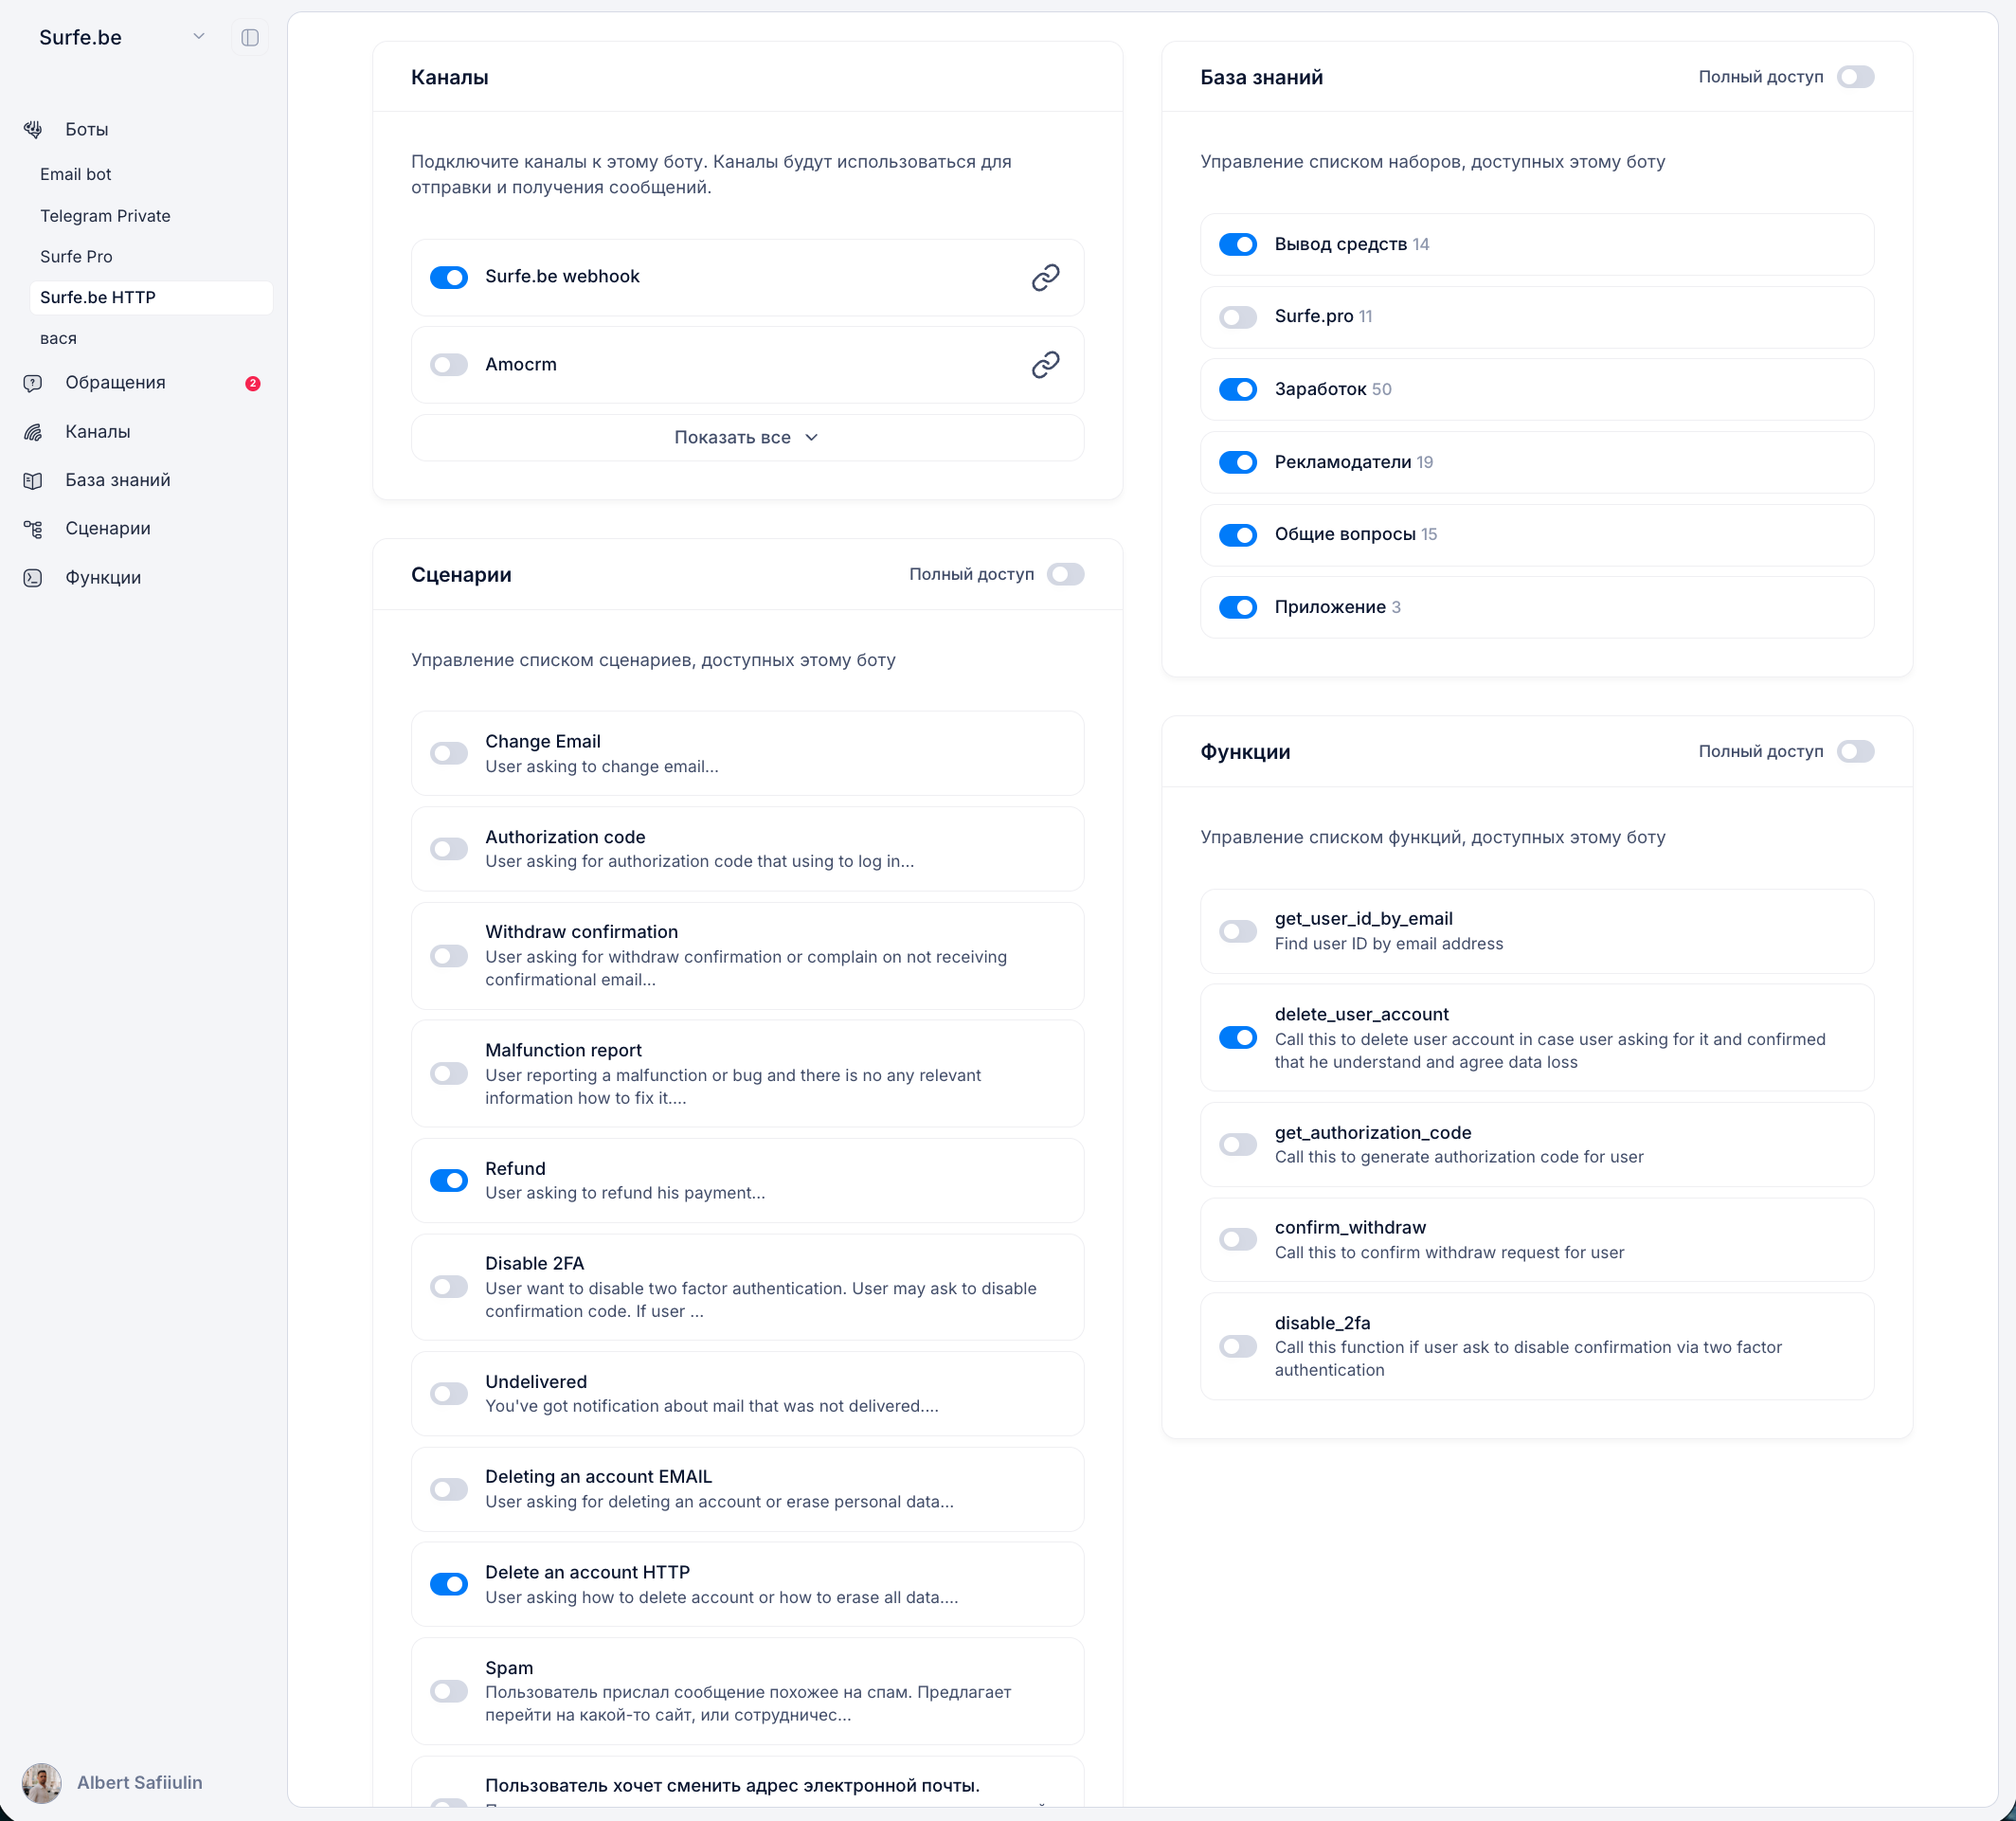2016x1821 pixels.
Task: Click the Сценарии tree icon in sidebar
Action: coord(33,529)
